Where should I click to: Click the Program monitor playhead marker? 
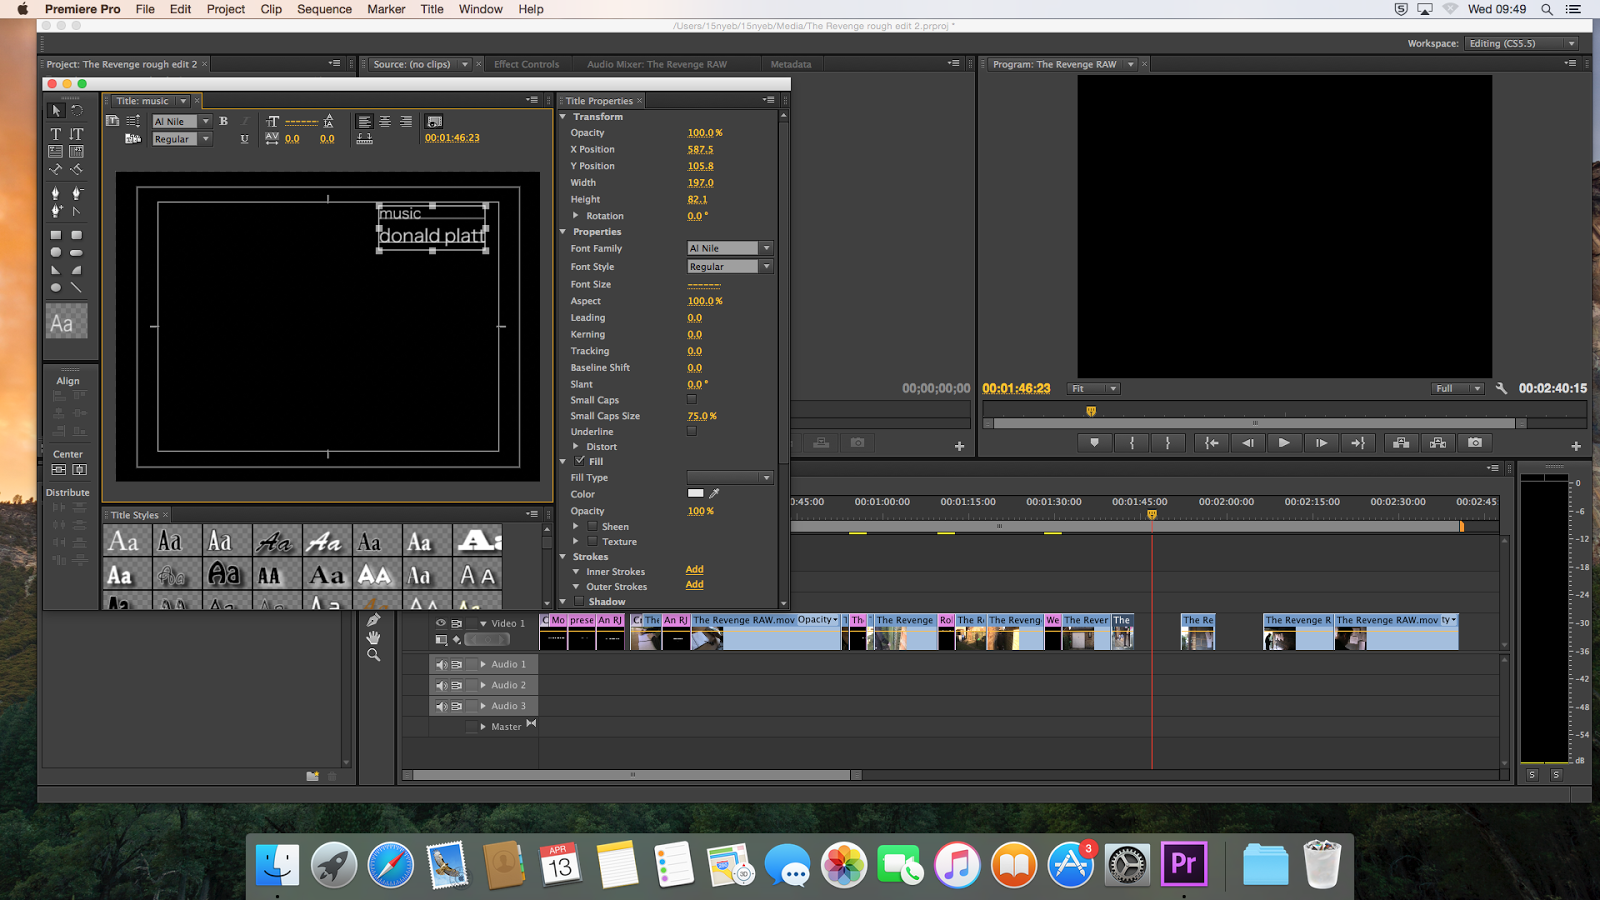1091,411
